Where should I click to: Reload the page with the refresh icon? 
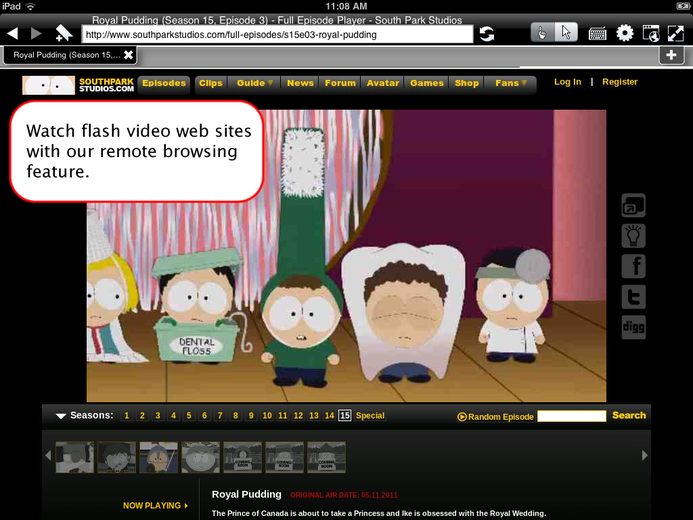pyautogui.click(x=487, y=34)
